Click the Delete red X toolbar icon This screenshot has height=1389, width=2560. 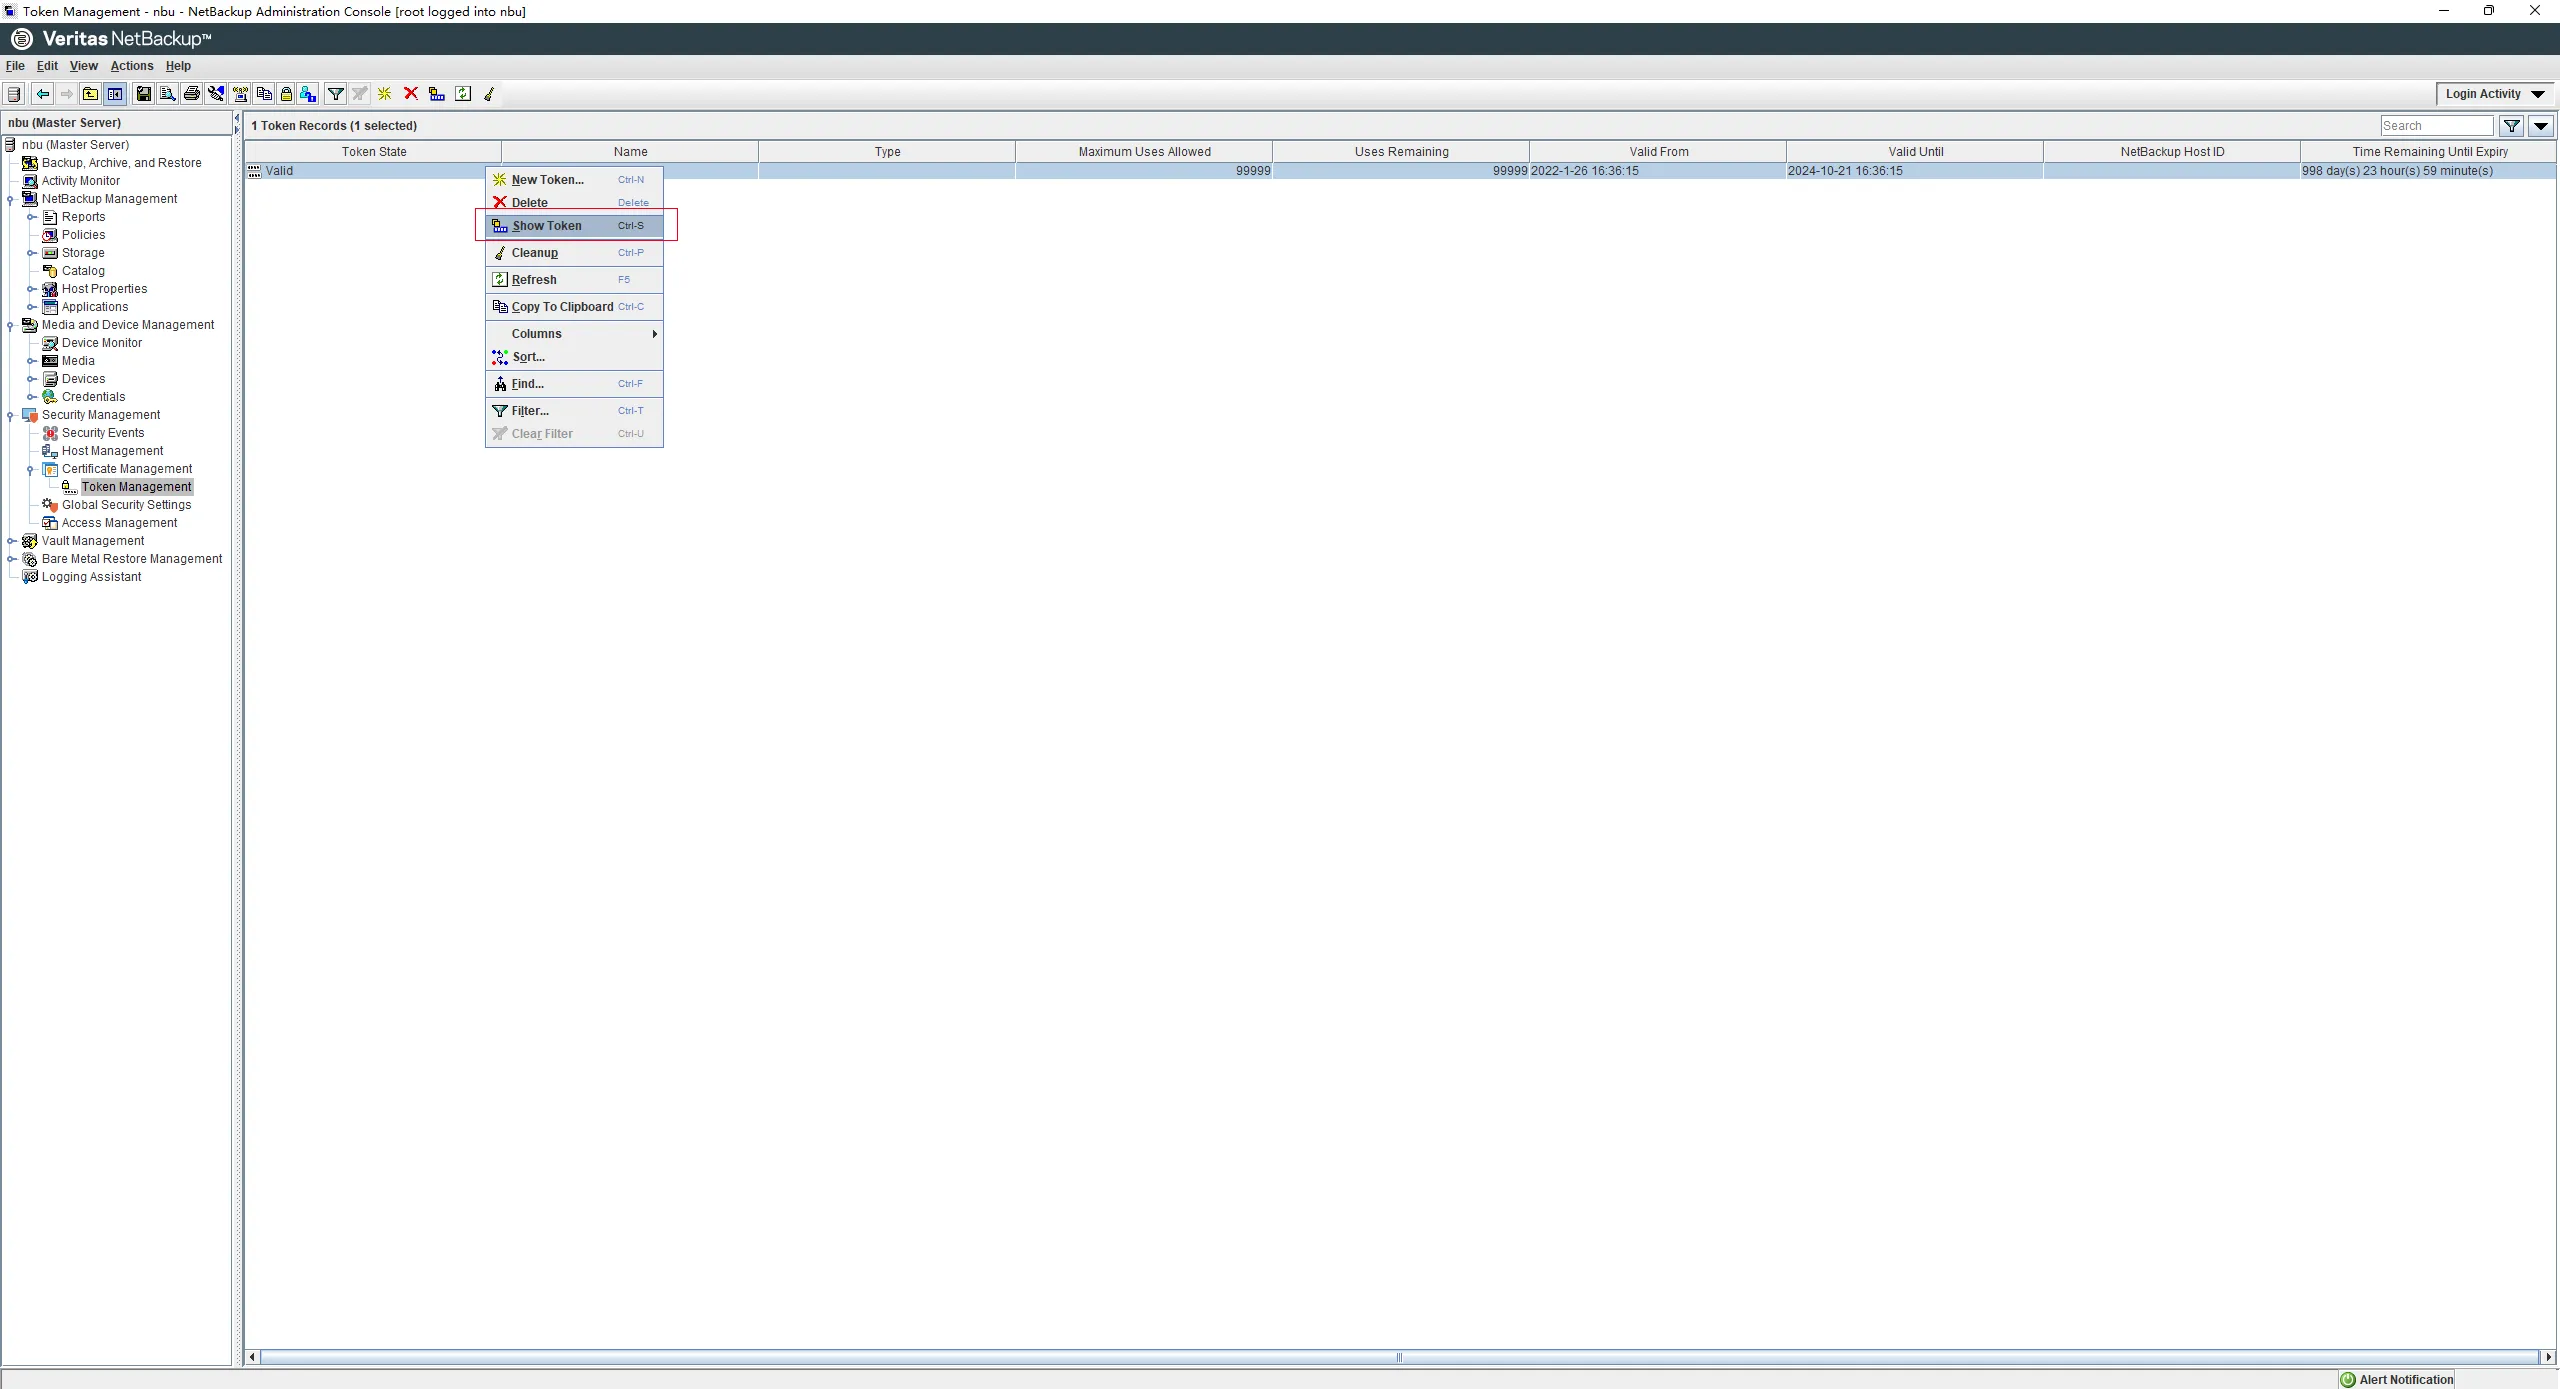coord(411,93)
